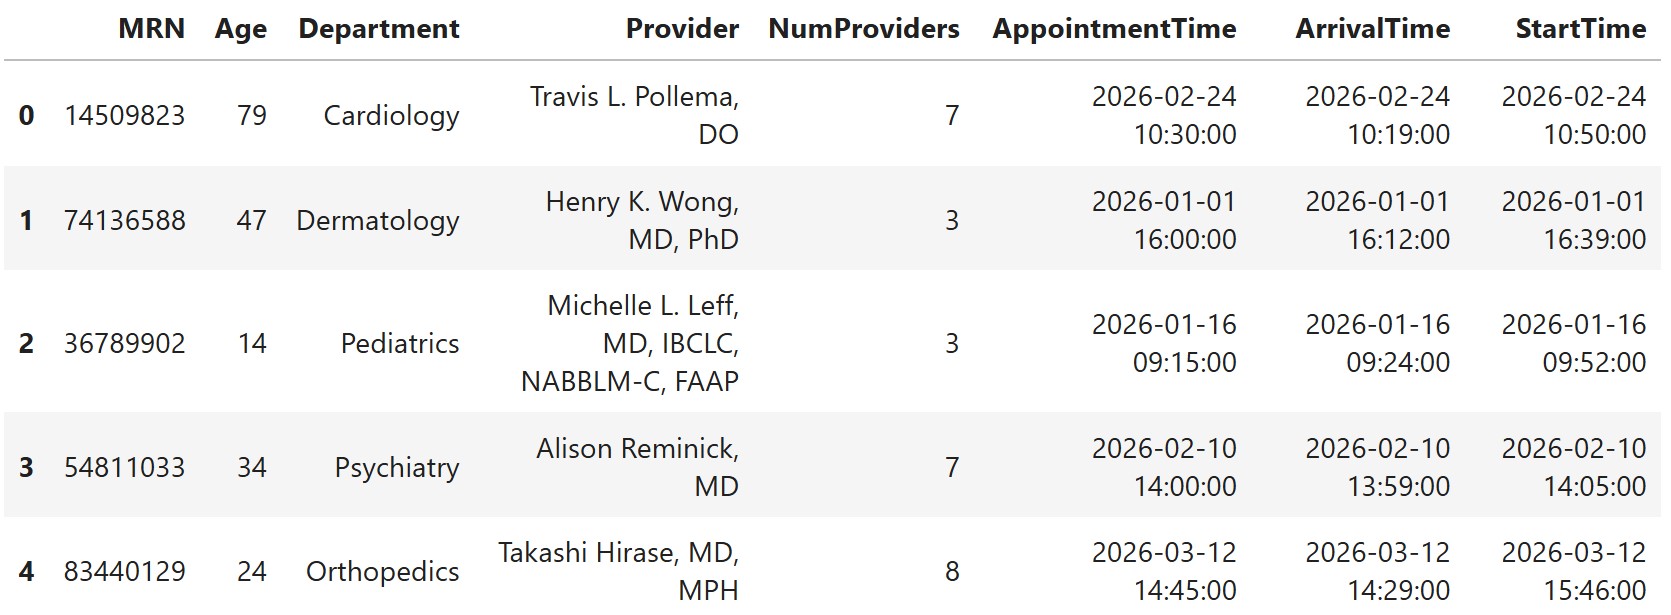Click the Age column header
Viewport: 1671px width, 615px height.
click(240, 29)
